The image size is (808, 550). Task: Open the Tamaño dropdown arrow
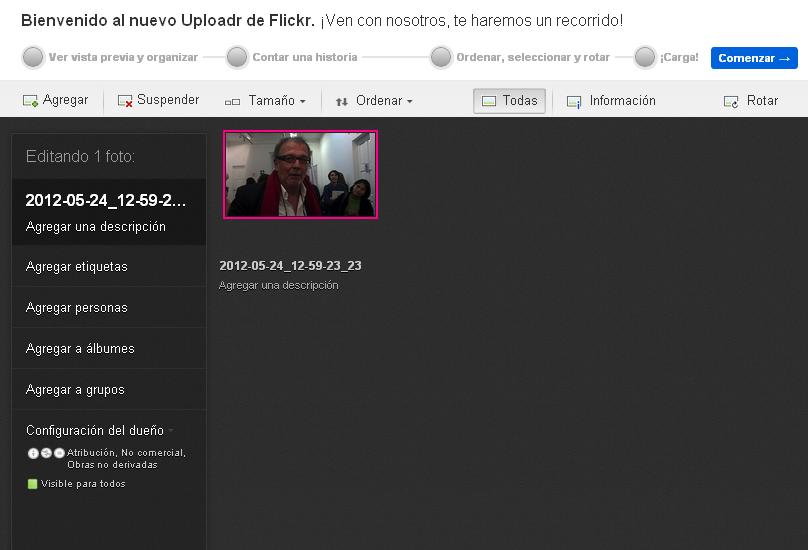303,102
